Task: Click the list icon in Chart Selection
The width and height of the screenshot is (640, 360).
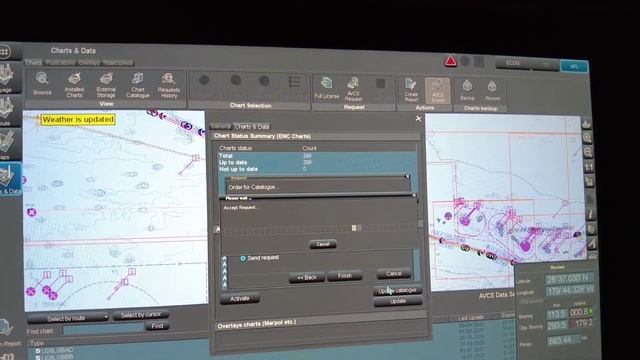Action: point(294,82)
